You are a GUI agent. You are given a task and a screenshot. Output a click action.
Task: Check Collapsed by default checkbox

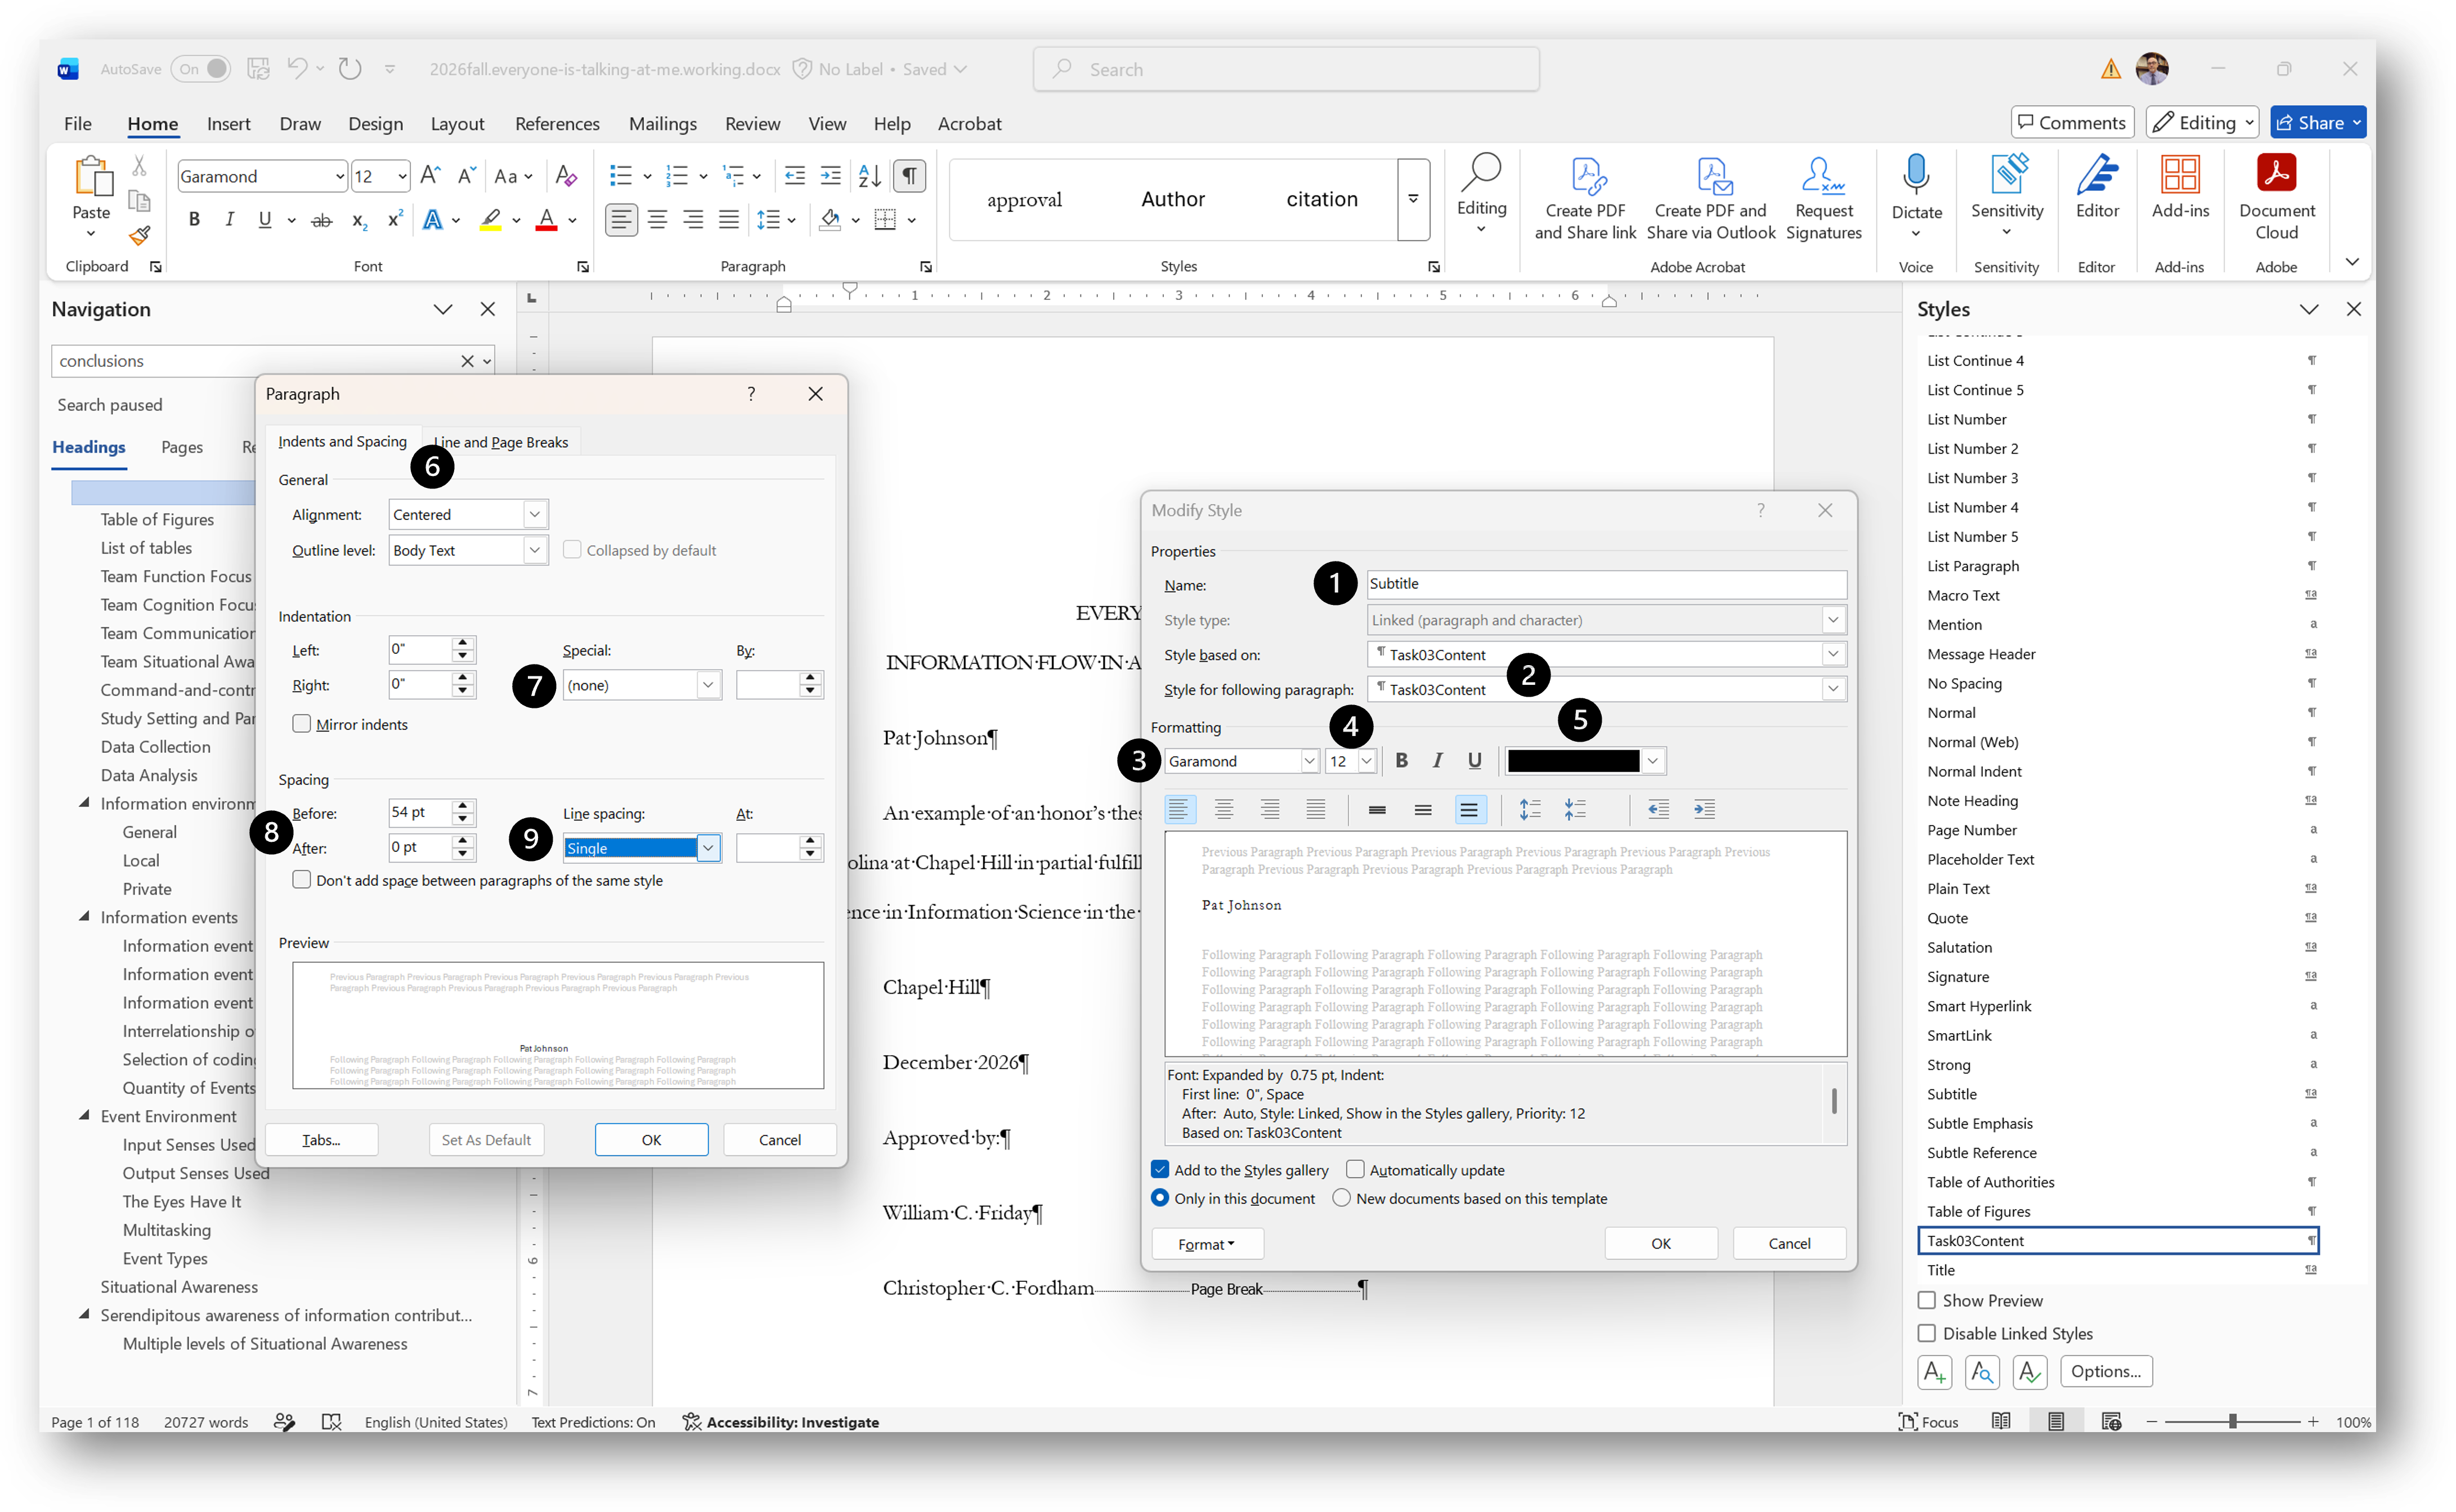pyautogui.click(x=572, y=549)
